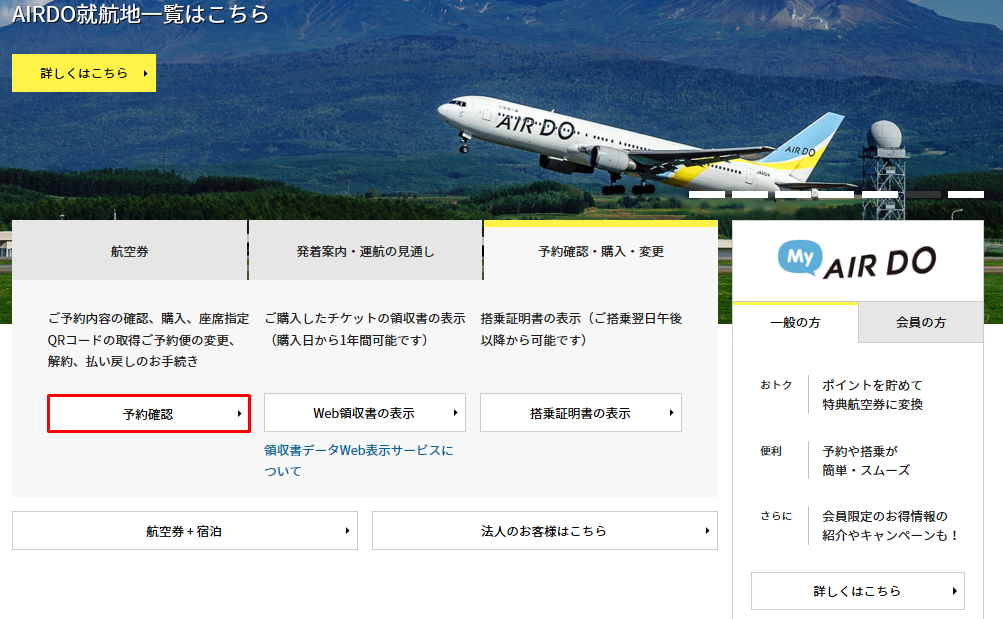Viewport: 1003px width, 619px height.
Task: Open 法人のお客様はこちら
Action: coord(545,531)
